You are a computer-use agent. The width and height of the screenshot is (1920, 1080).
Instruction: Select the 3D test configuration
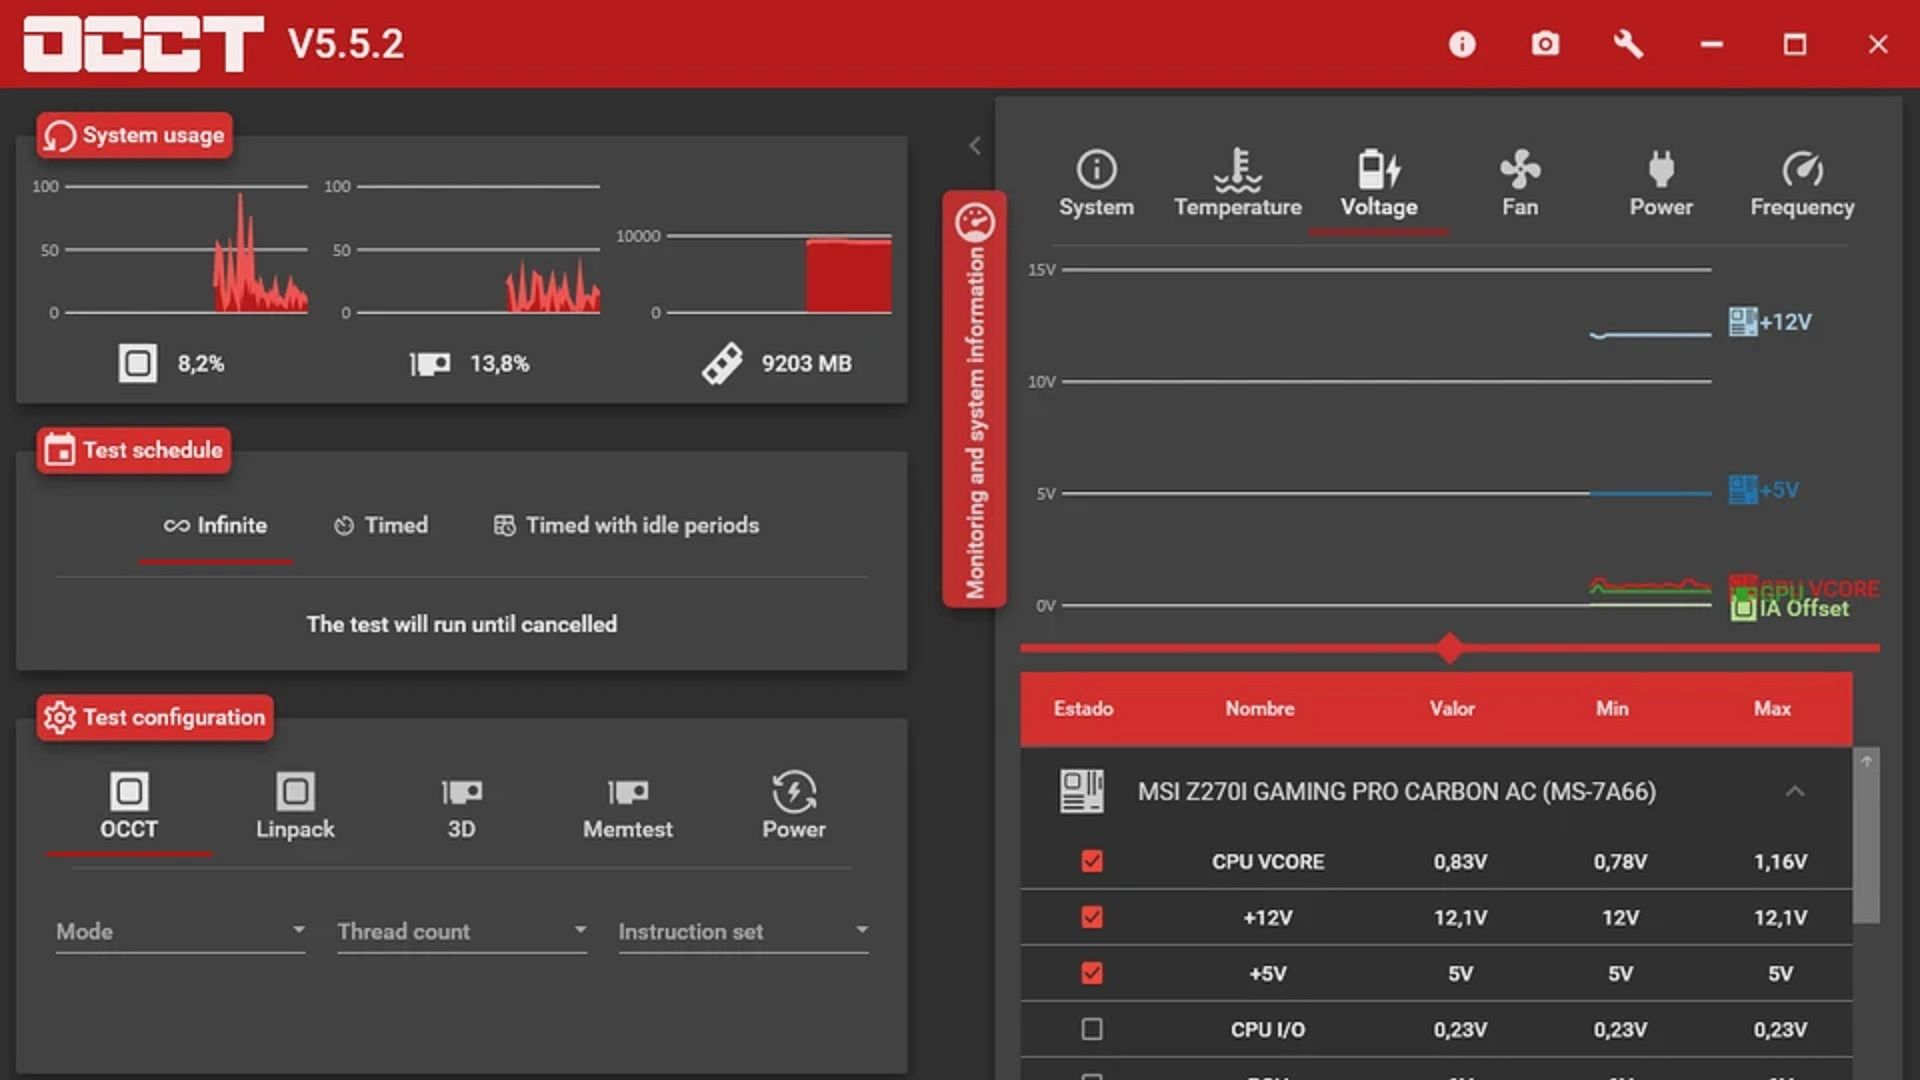pyautogui.click(x=461, y=807)
